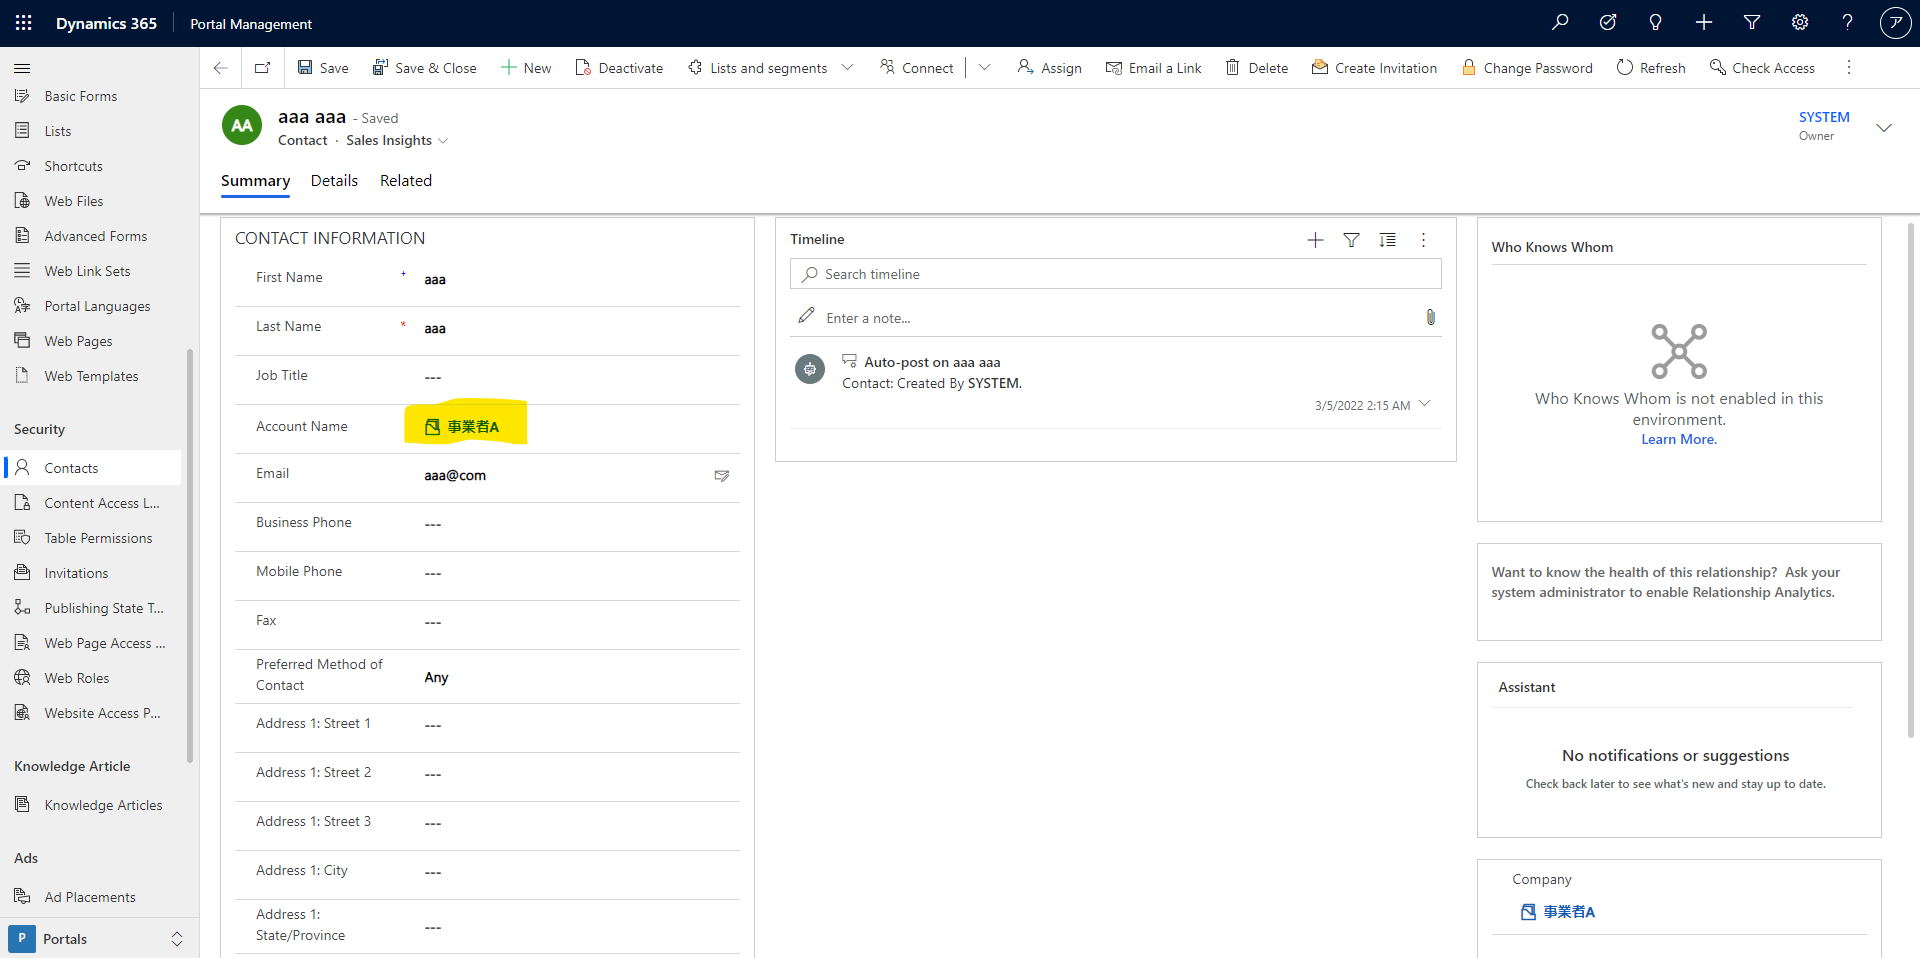This screenshot has height=958, width=1920.
Task: Open the highlighted Account Name link
Action: [x=472, y=427]
